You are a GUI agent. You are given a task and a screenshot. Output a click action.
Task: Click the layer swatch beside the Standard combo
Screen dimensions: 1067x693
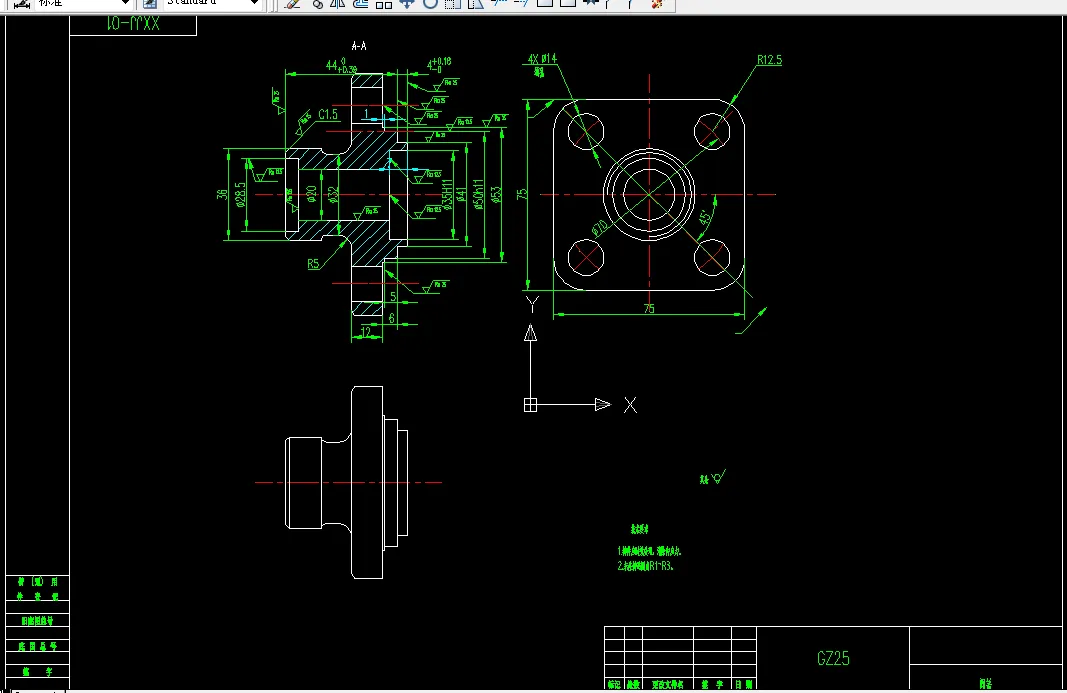pyautogui.click(x=148, y=4)
